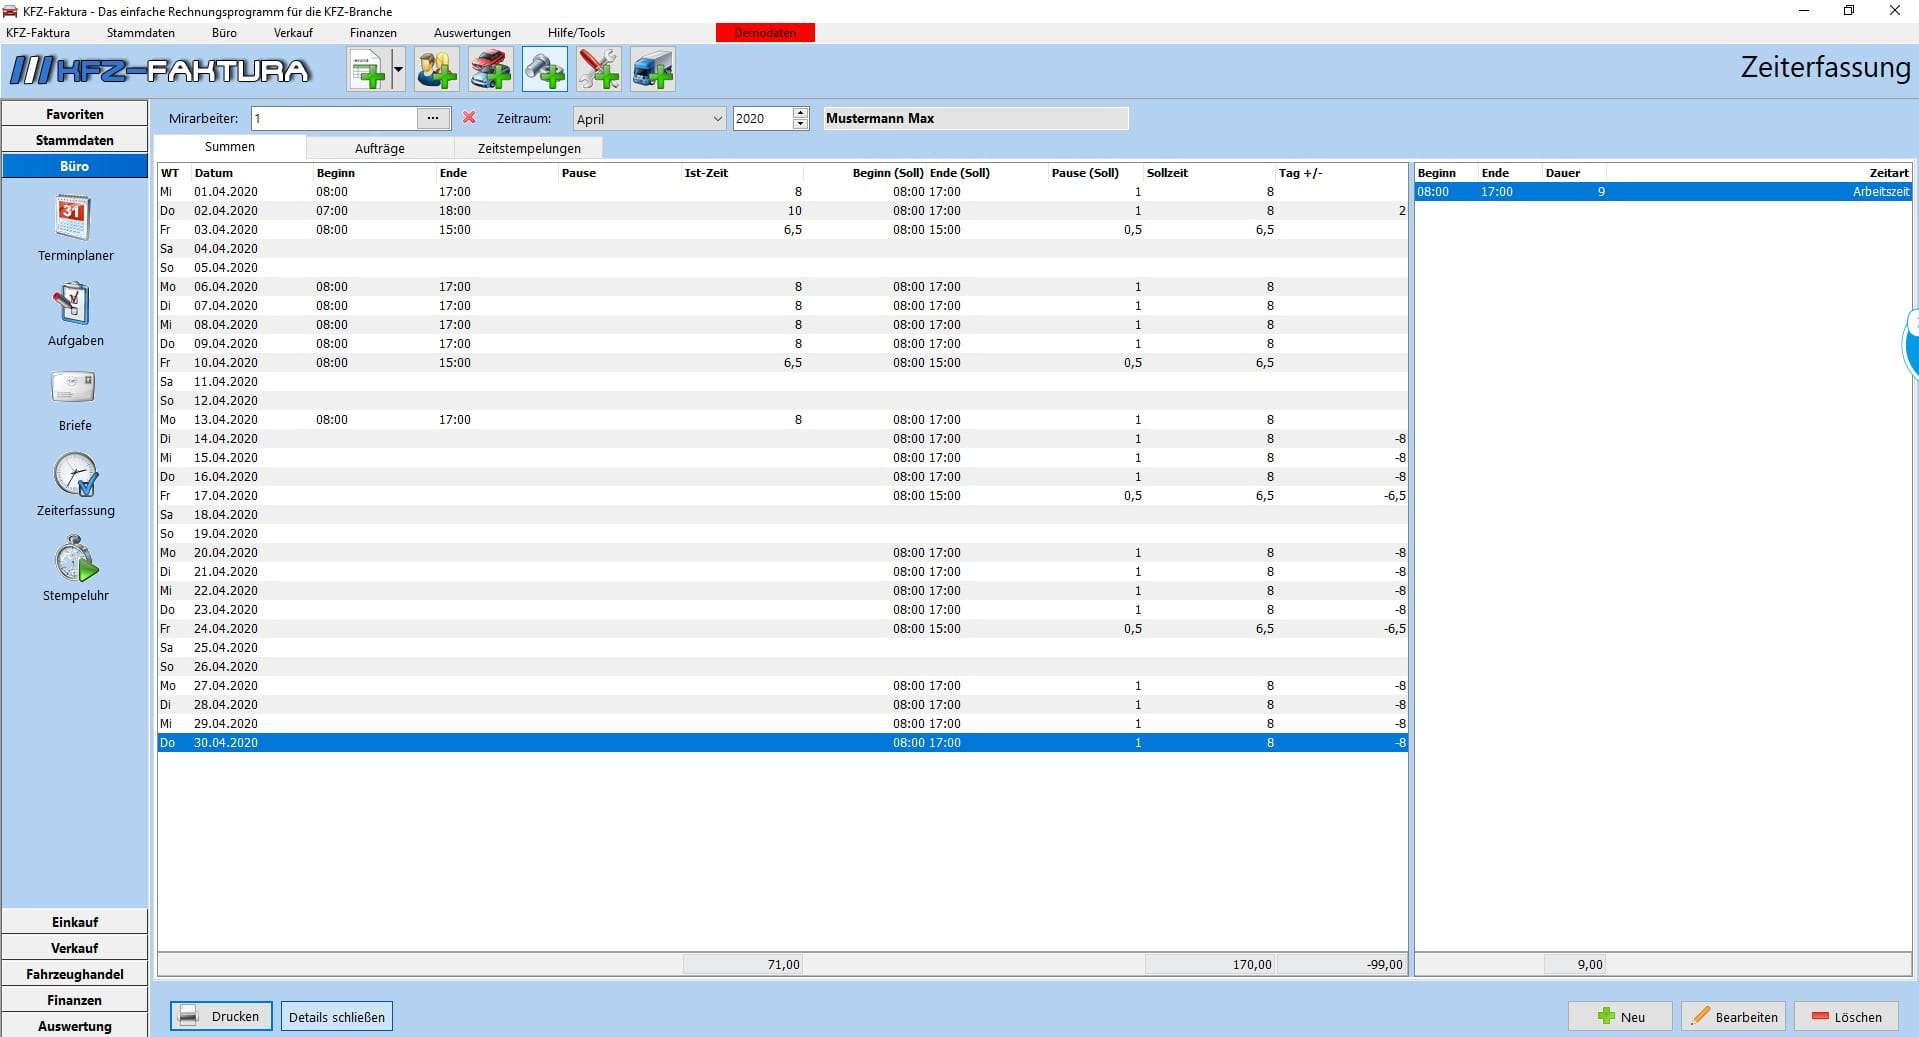
Task: Click the add vehicle icon with cars
Action: [x=491, y=70]
